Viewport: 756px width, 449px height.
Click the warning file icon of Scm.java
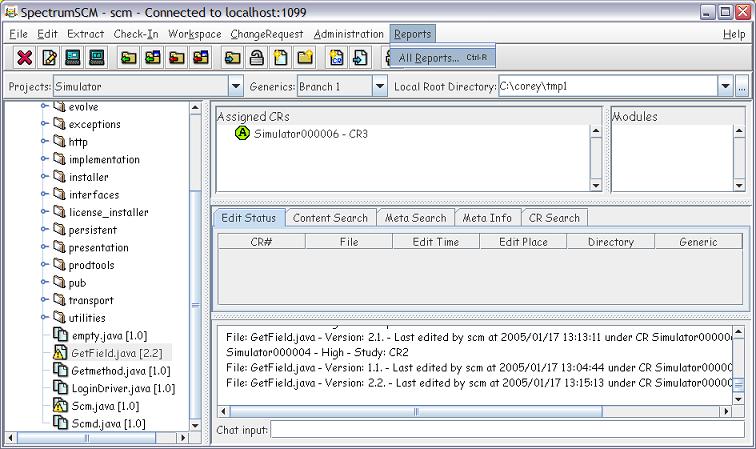tap(60, 405)
